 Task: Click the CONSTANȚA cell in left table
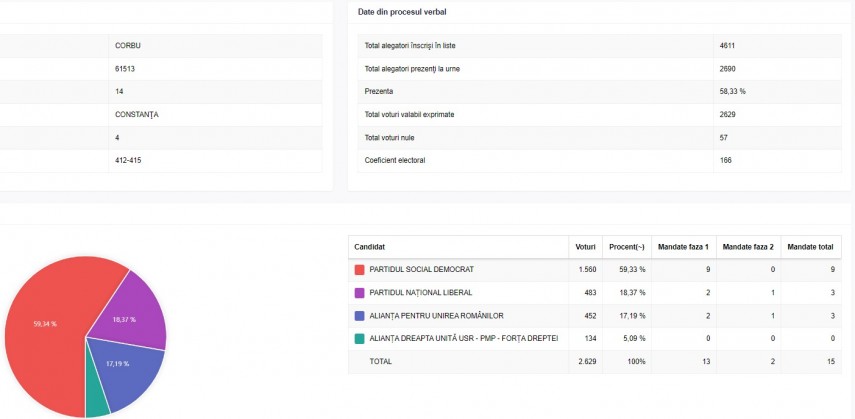(137, 114)
